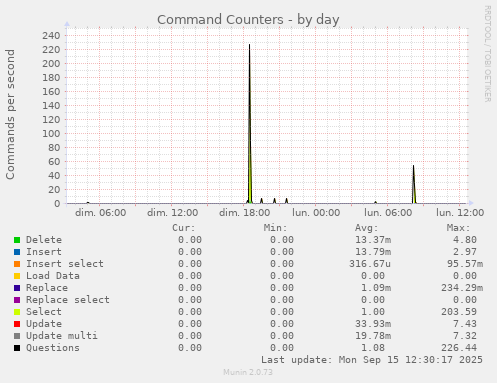Click the 'dim. 12:00' time axis label
The height and width of the screenshot is (383, 497).
(173, 213)
